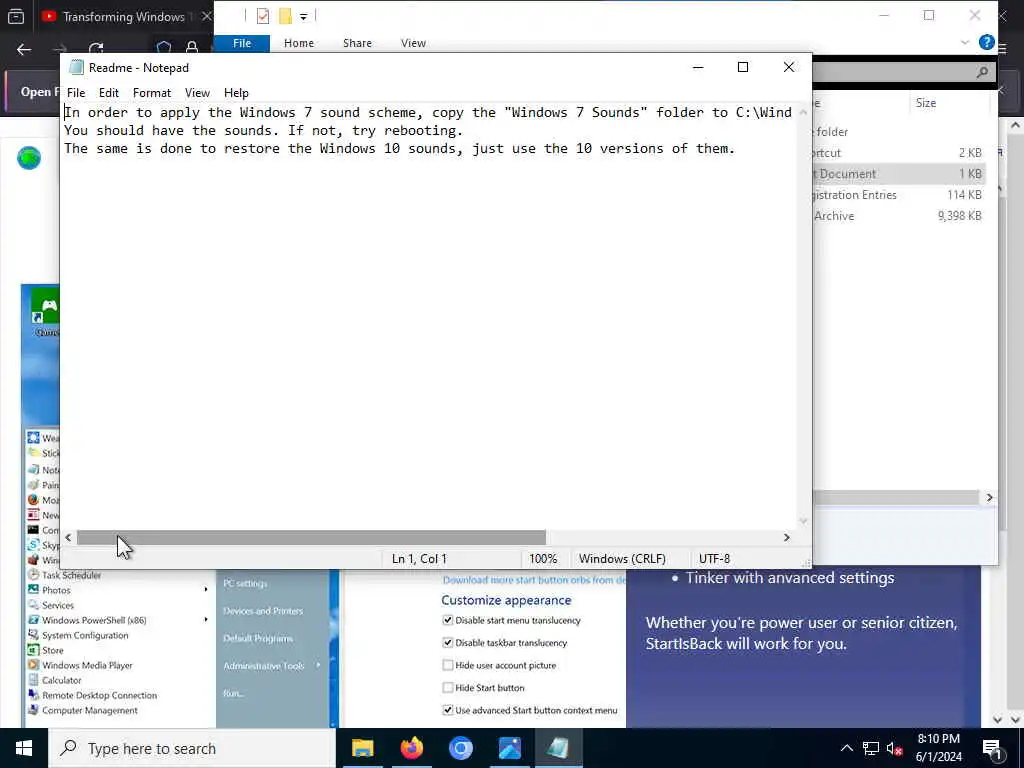Click the right arrow of File Explorer's horizontal scrollbar

pyautogui.click(x=989, y=498)
